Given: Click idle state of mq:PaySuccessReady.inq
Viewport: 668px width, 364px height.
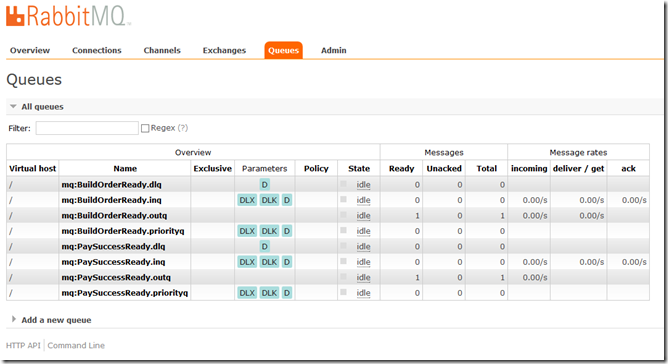Looking at the screenshot, I should 363,262.
